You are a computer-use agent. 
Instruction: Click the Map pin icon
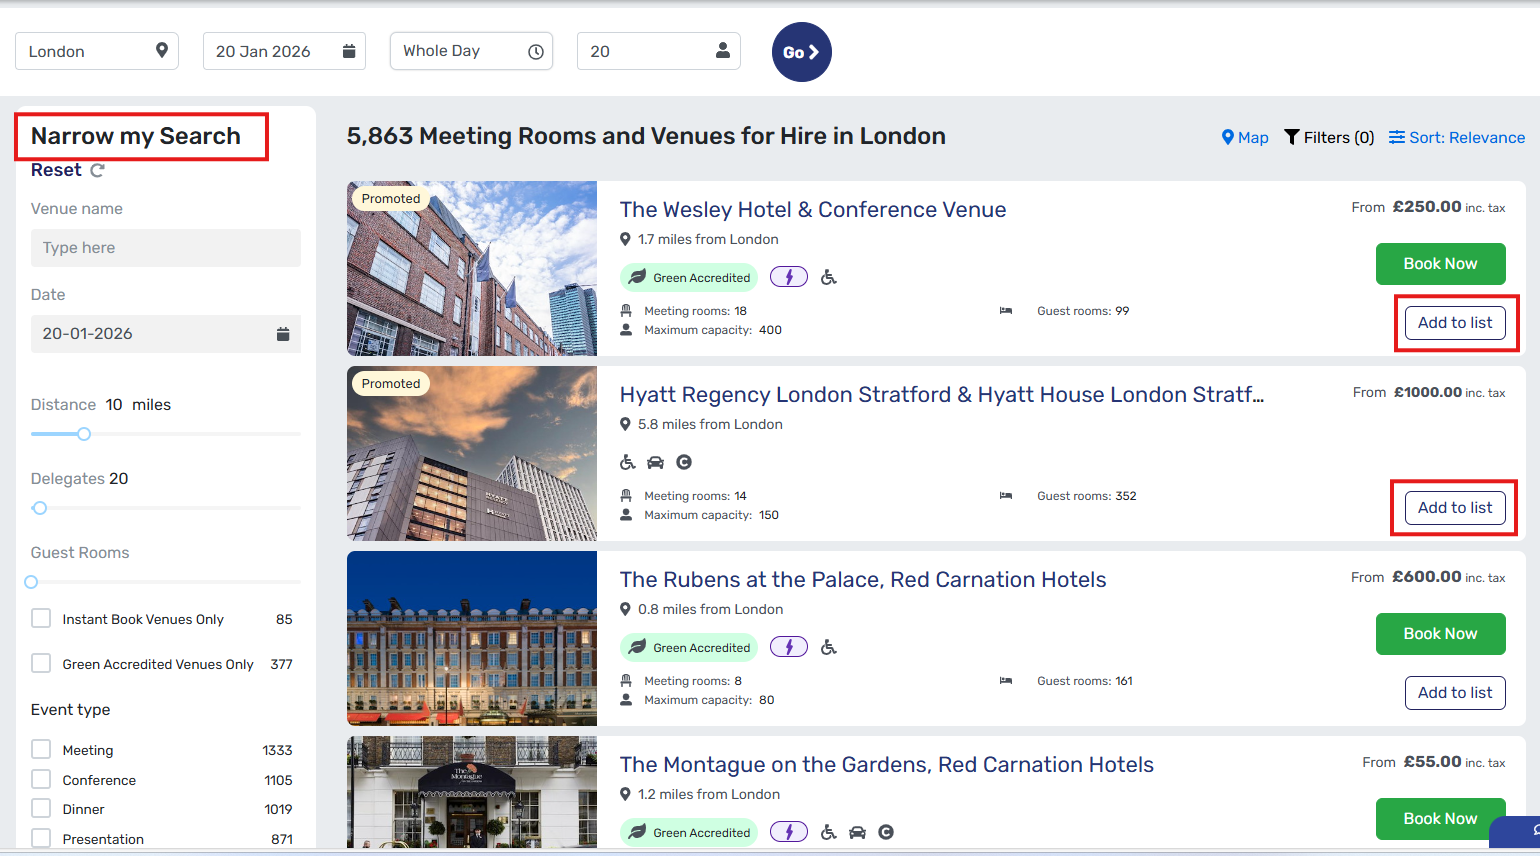1228,137
